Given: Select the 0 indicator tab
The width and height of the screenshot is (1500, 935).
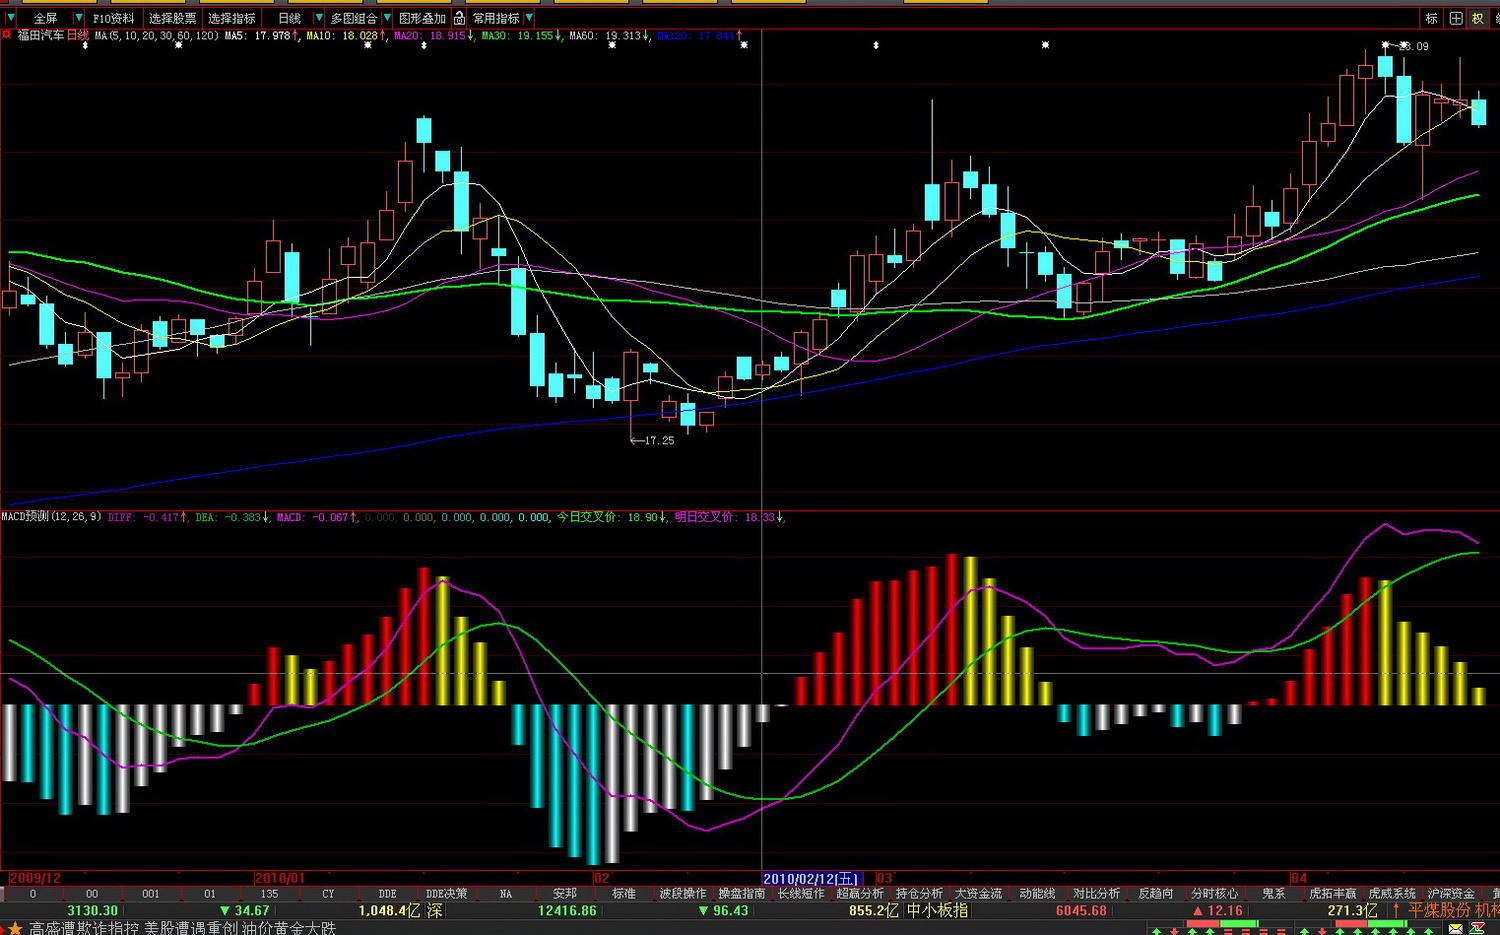Looking at the screenshot, I should pyautogui.click(x=32, y=894).
